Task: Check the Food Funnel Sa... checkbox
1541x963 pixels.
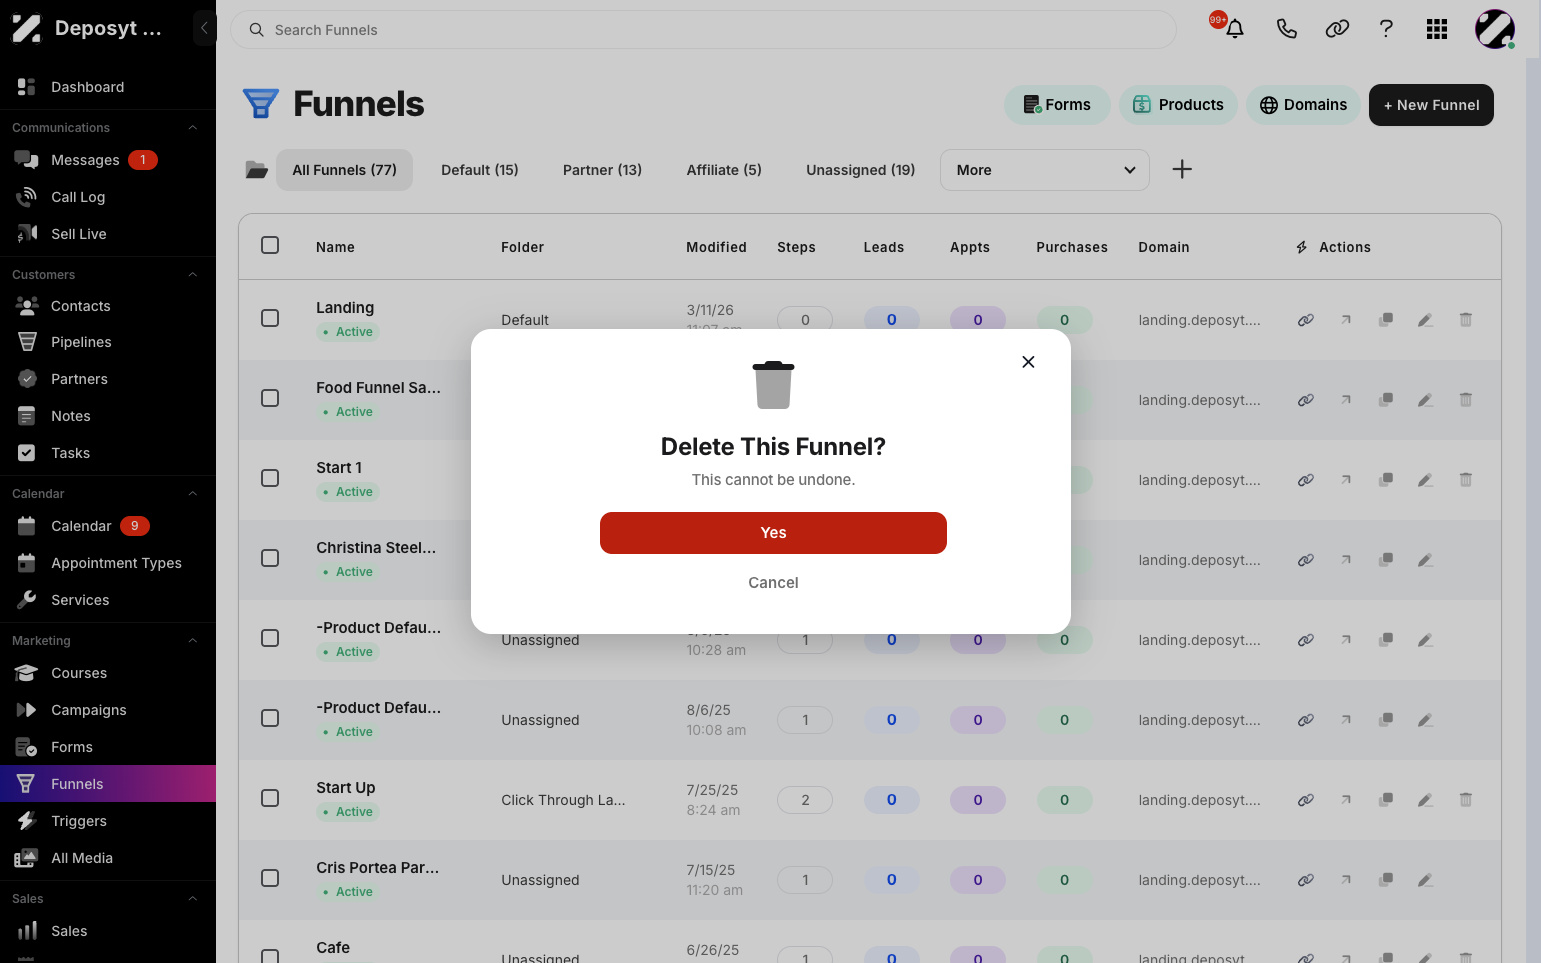Action: tap(270, 398)
